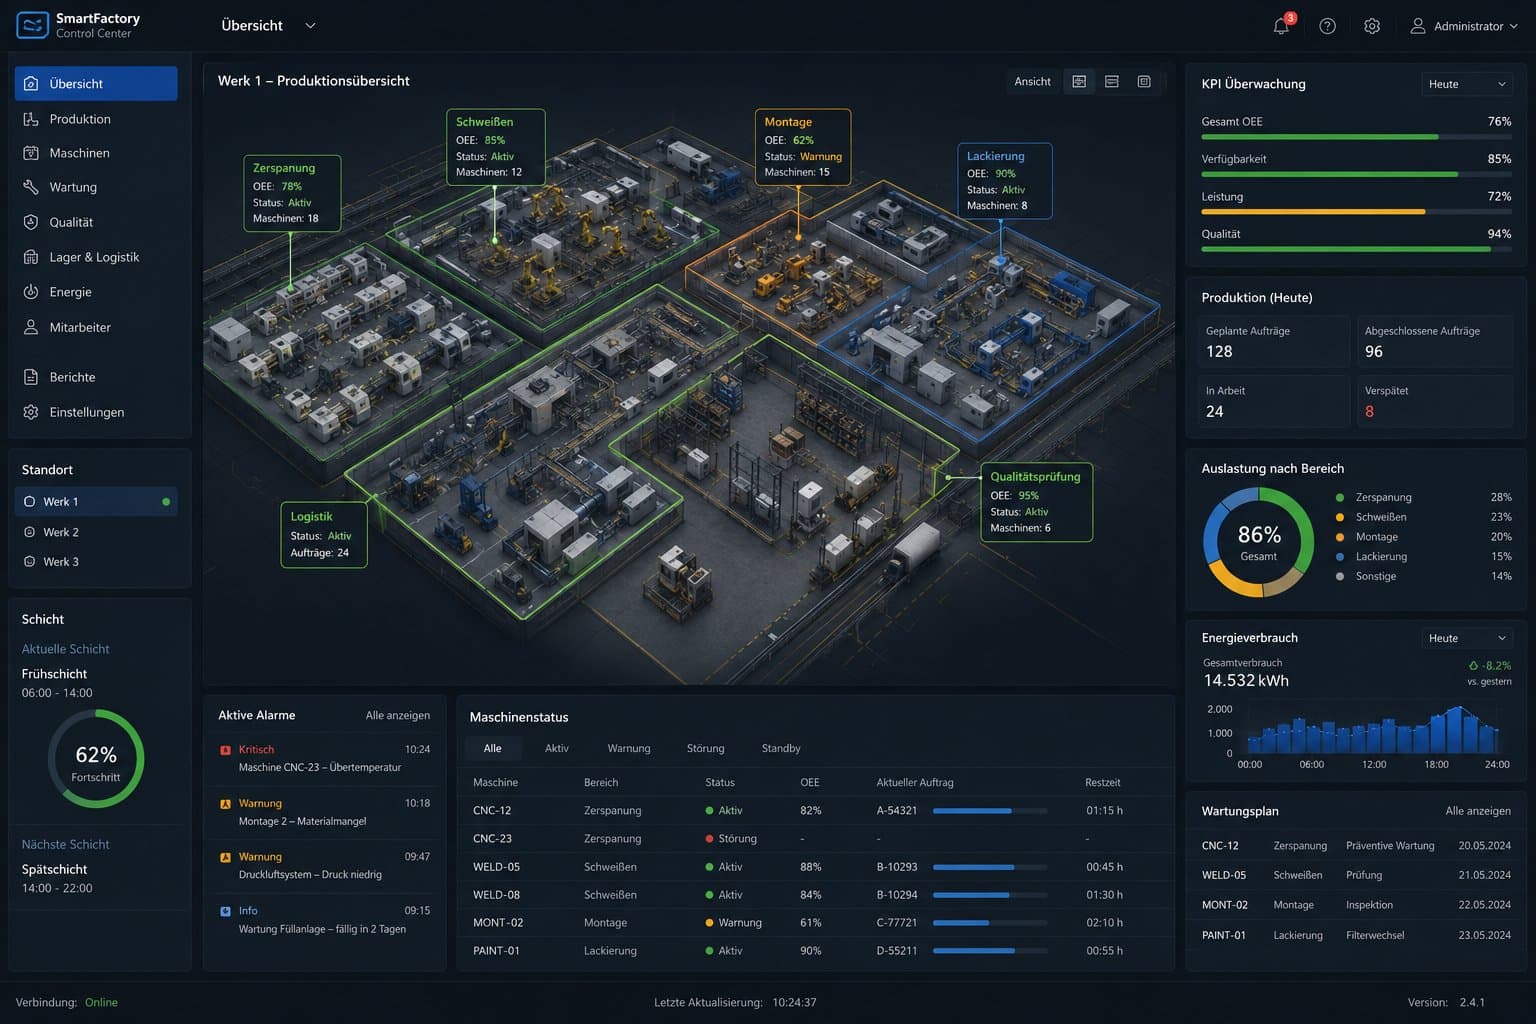Click the 86% Gesamt donut chart

[1259, 542]
